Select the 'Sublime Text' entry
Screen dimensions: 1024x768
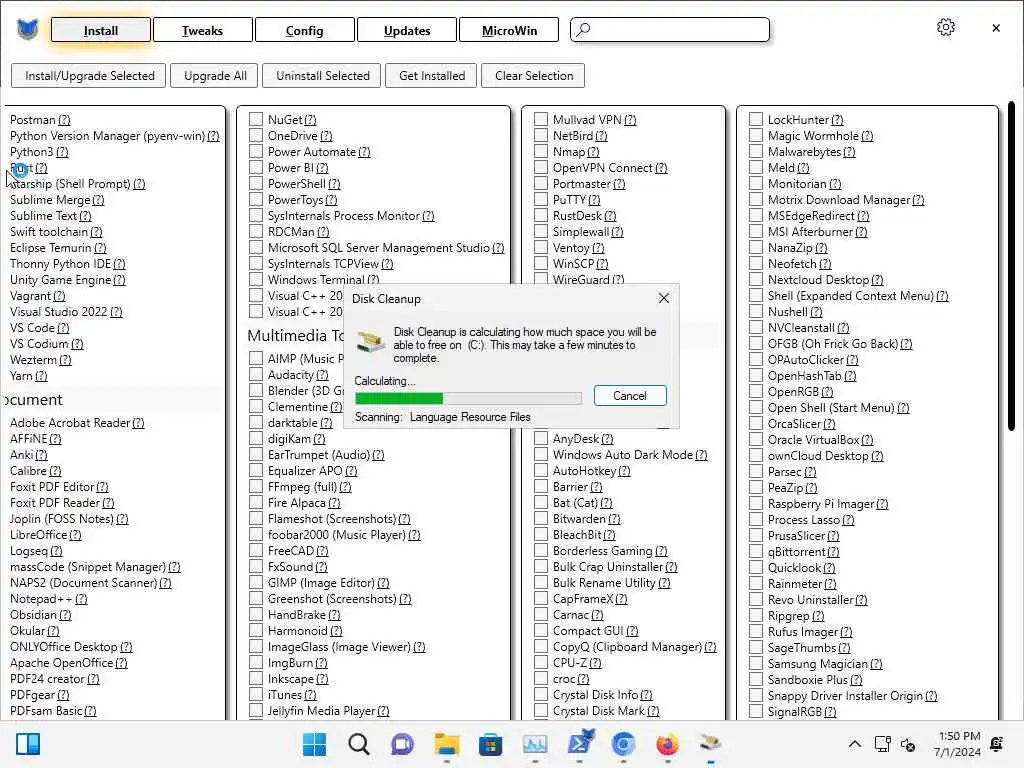pyautogui.click(x=43, y=216)
